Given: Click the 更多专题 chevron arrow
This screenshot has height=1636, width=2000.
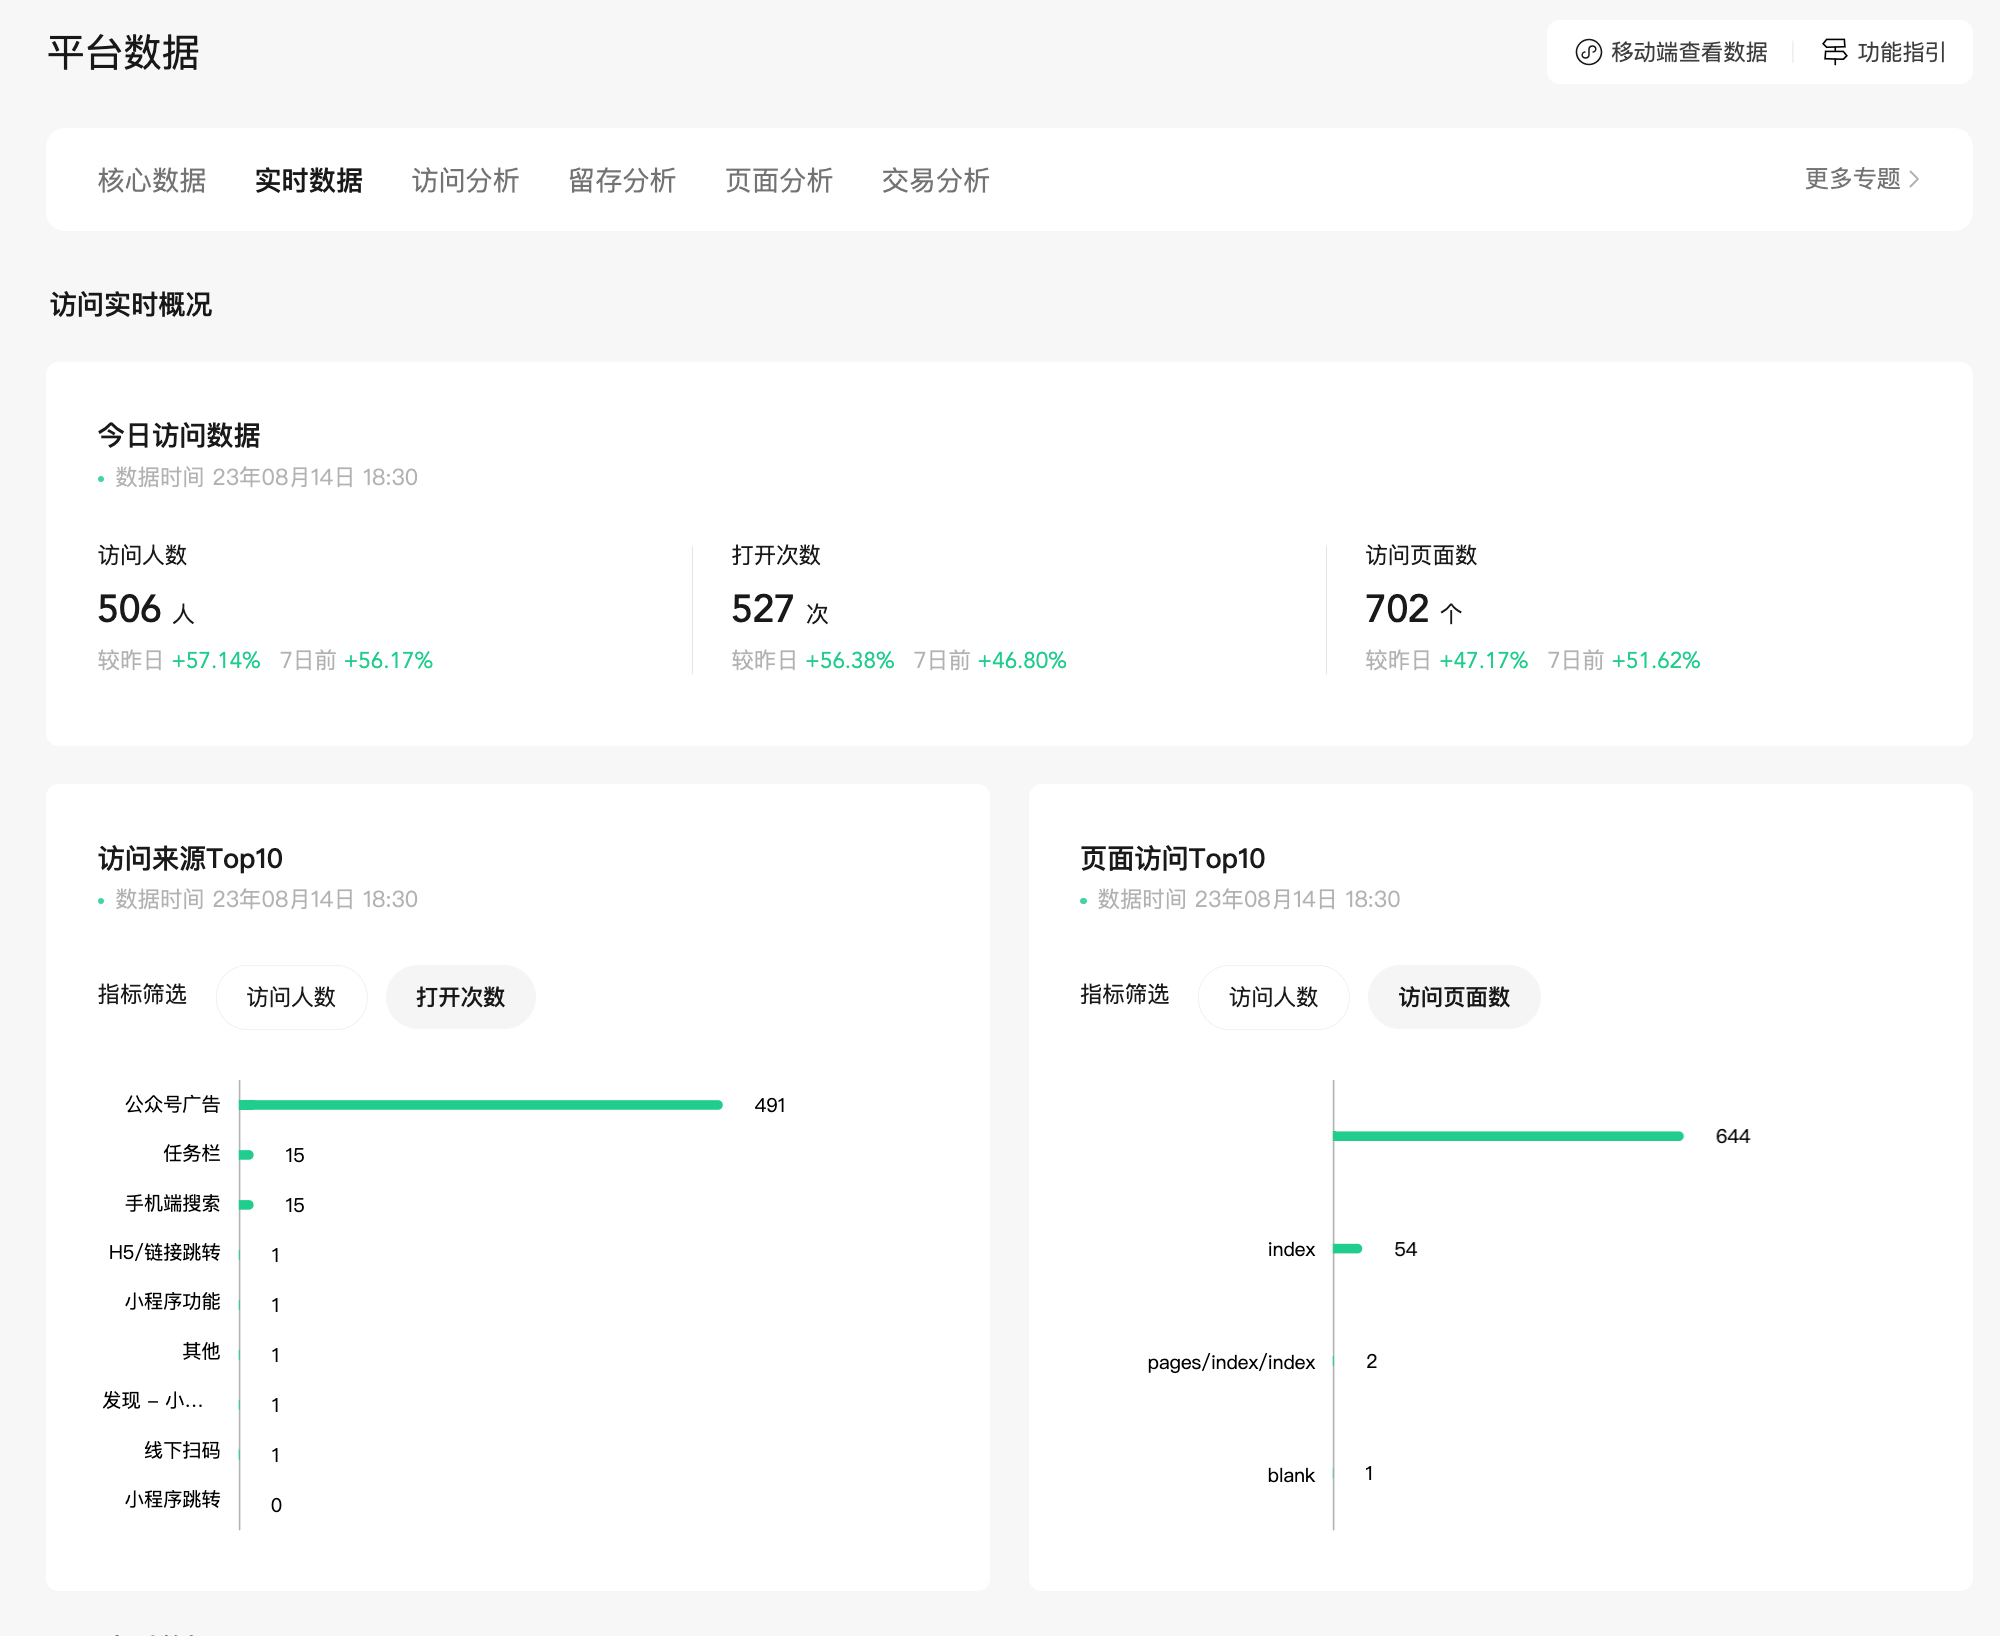Looking at the screenshot, I should coord(1914,179).
